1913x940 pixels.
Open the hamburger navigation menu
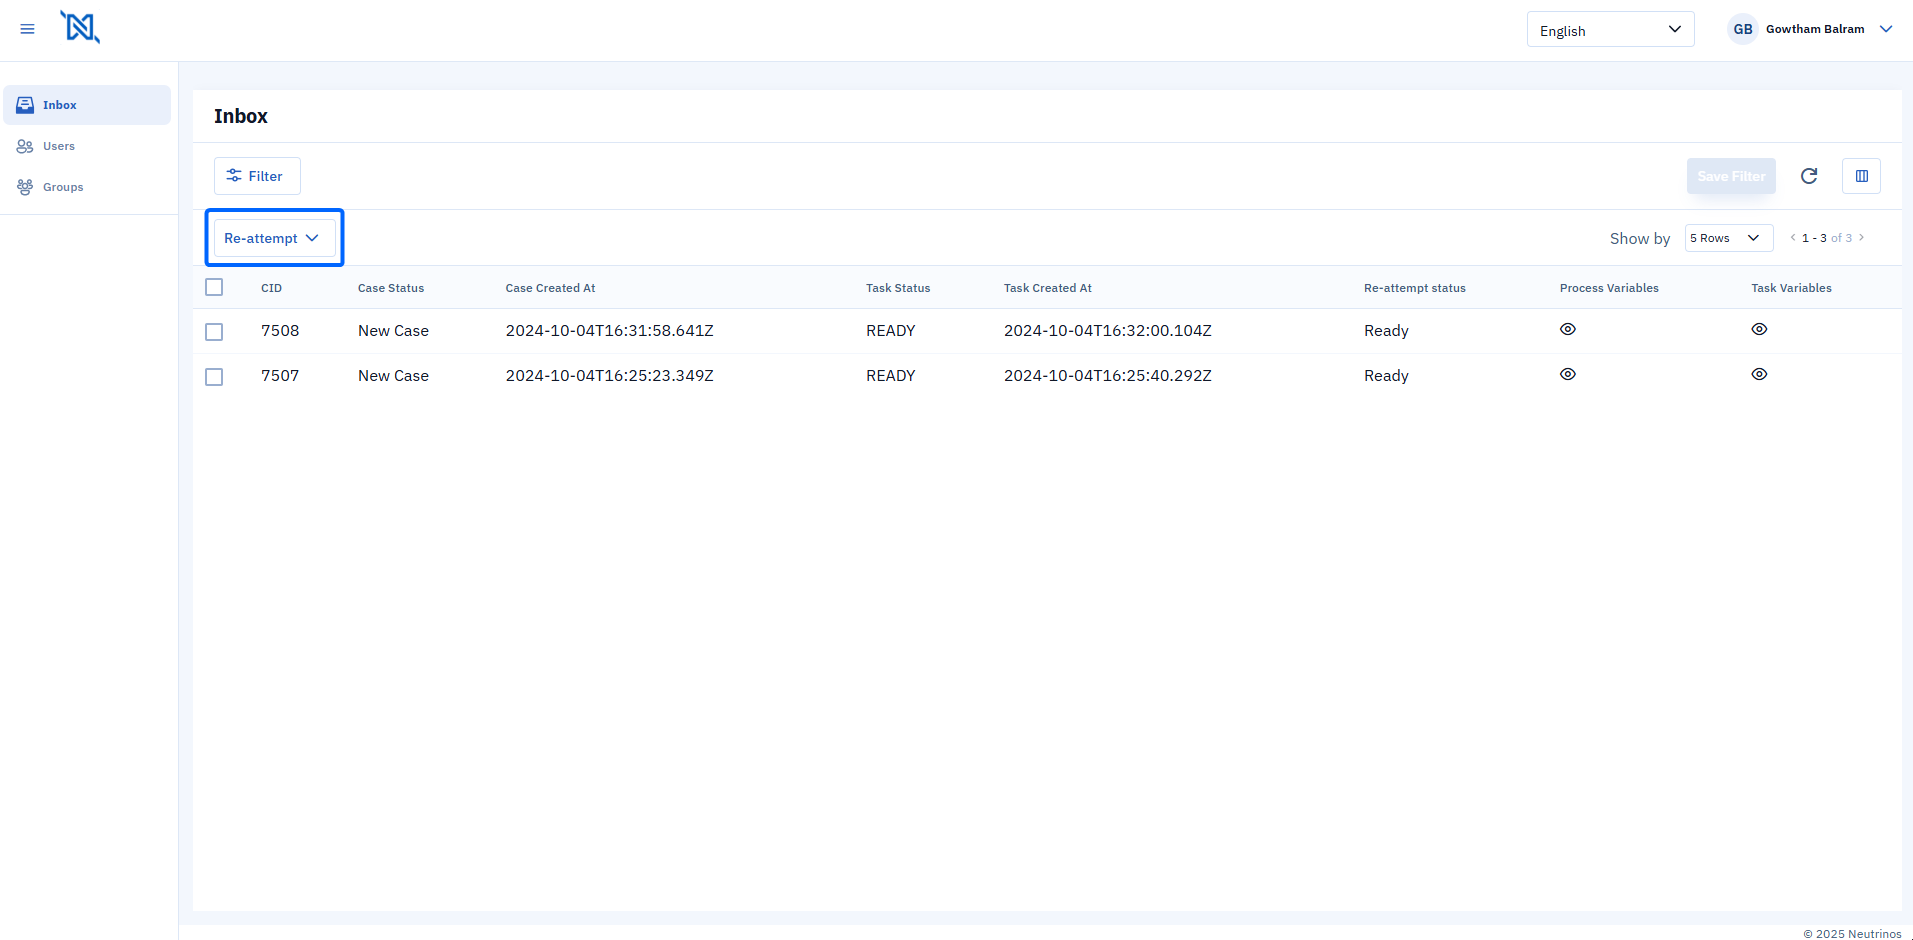point(27,29)
